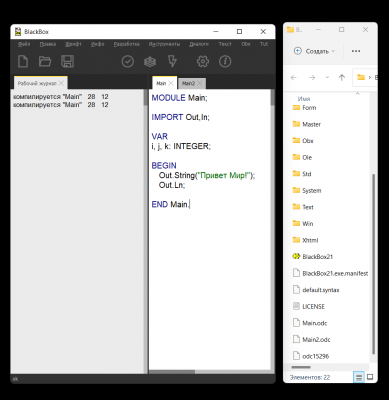
Task: Click the Создать button in Explorer
Action: tap(314, 51)
